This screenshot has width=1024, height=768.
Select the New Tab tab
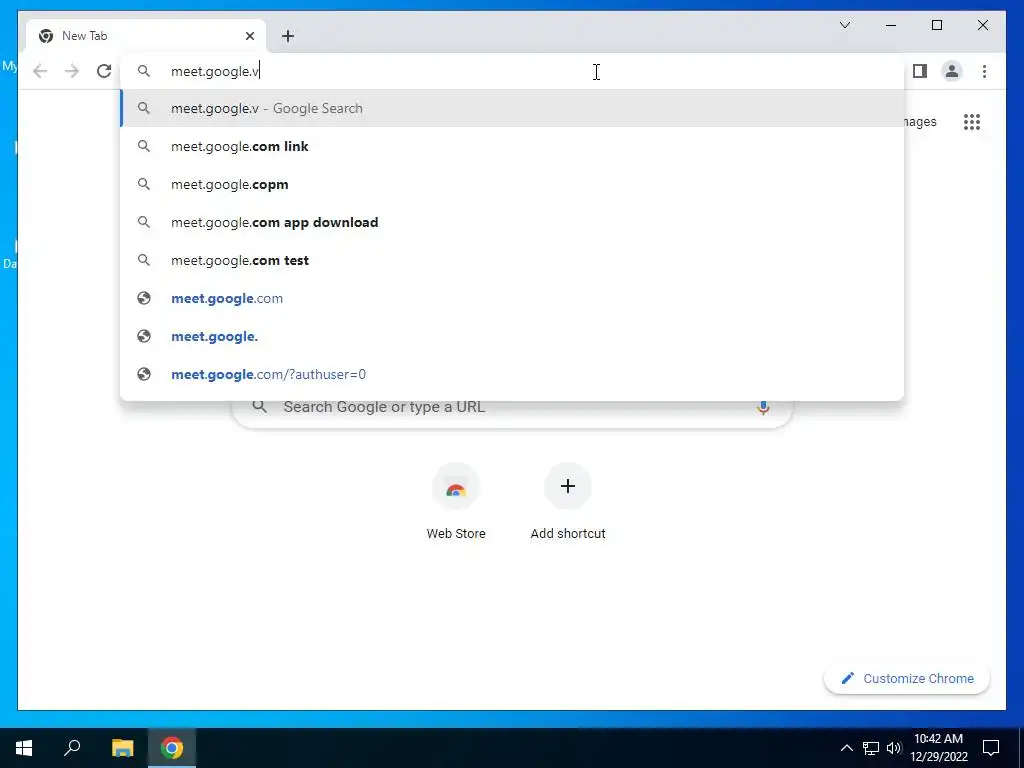[x=146, y=36]
